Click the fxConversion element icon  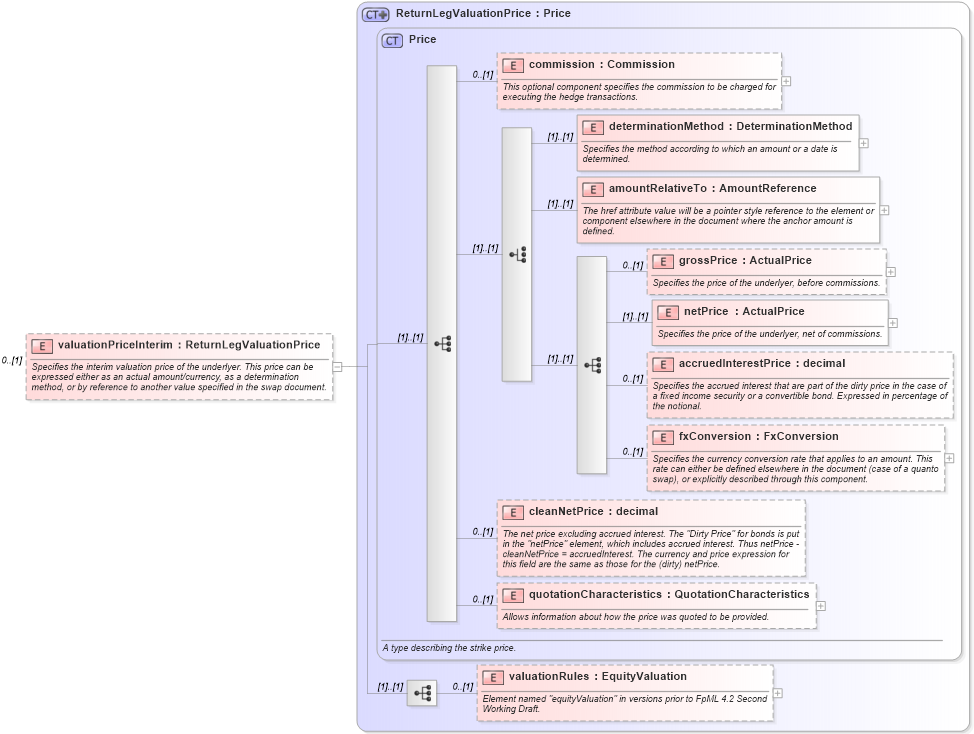coord(661,436)
